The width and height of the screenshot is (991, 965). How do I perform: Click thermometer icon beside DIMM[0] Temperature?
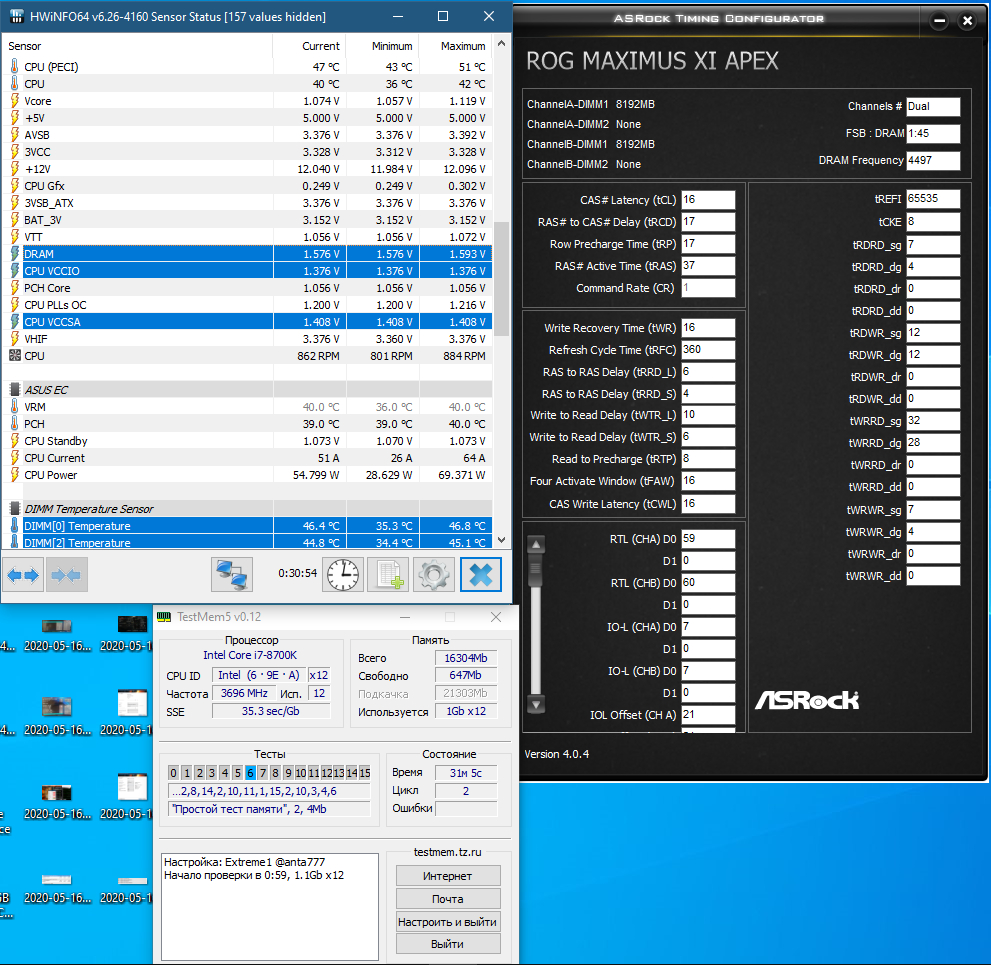[x=15, y=526]
